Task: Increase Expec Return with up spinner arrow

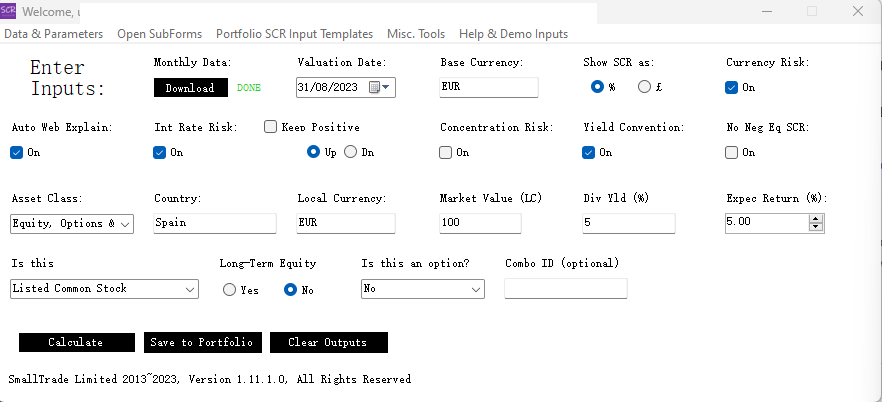Action: tap(816, 219)
